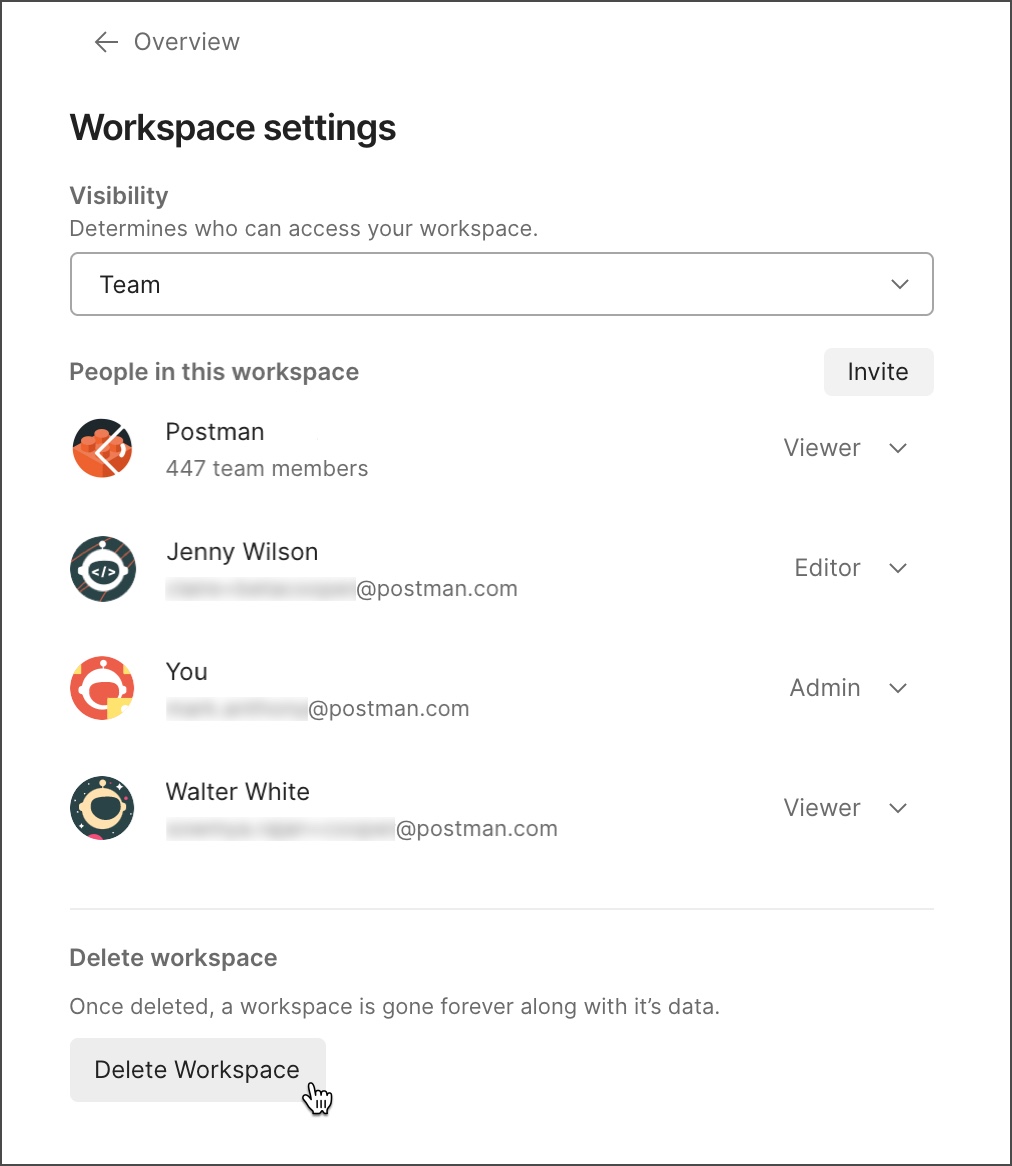This screenshot has height=1166, width=1012.
Task: Click the Delete Workspace button
Action: 198,1069
